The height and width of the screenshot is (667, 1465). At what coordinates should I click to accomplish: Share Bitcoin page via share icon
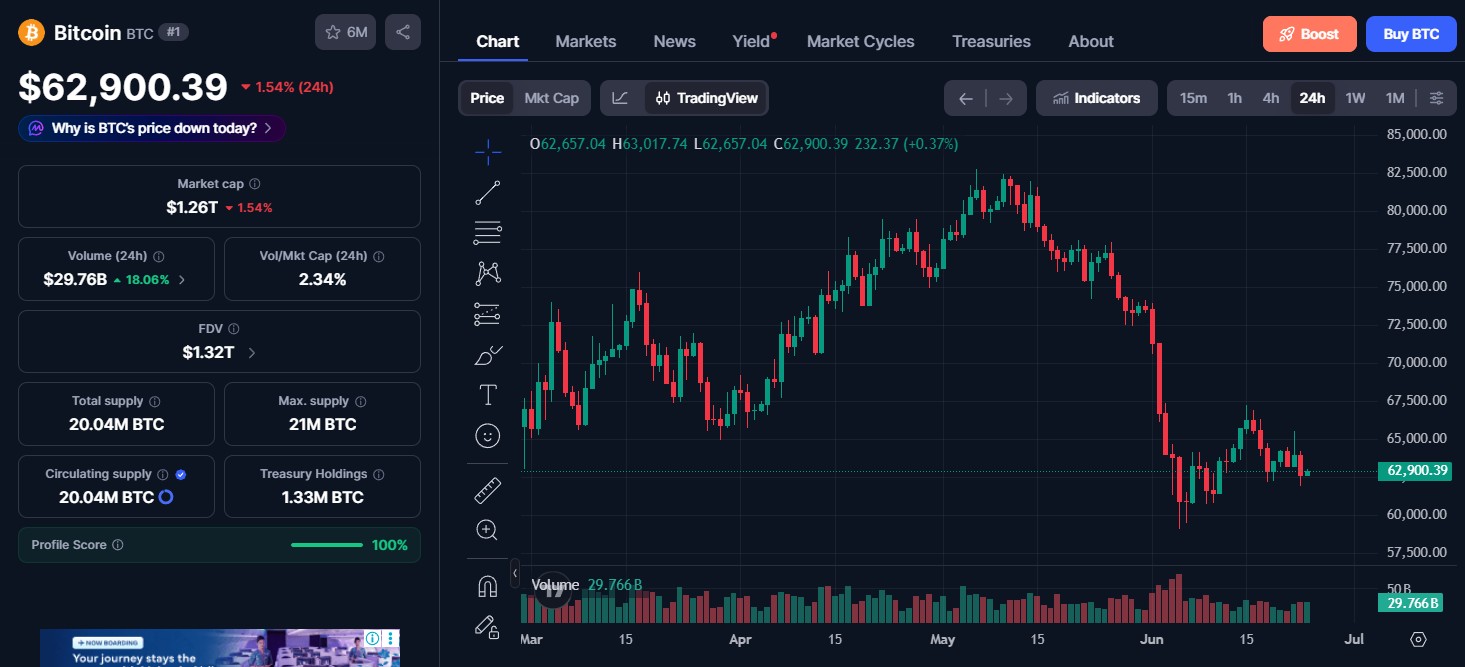[x=403, y=32]
